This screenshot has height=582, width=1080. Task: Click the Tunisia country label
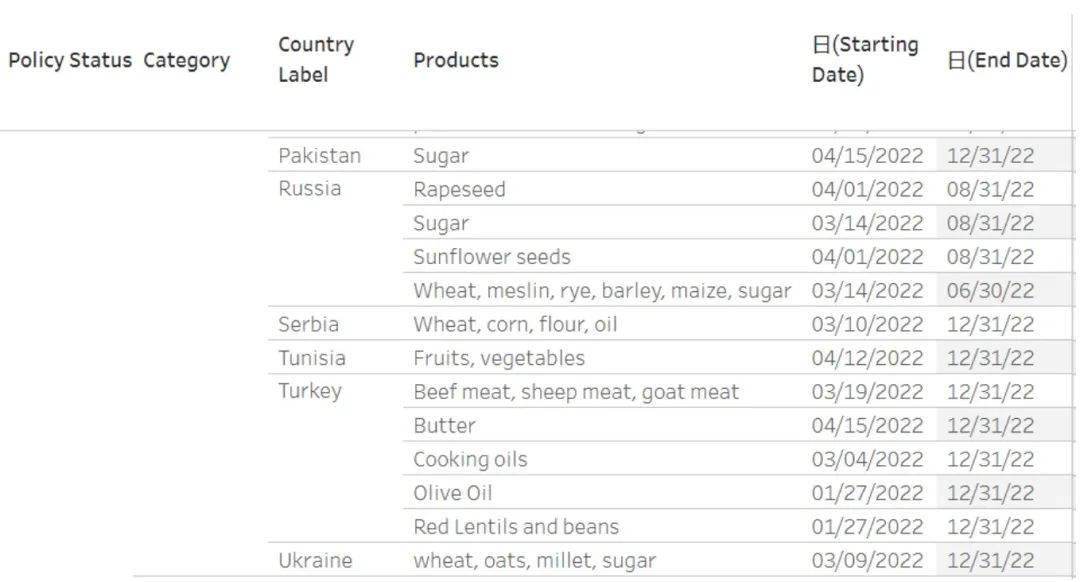click(x=312, y=358)
